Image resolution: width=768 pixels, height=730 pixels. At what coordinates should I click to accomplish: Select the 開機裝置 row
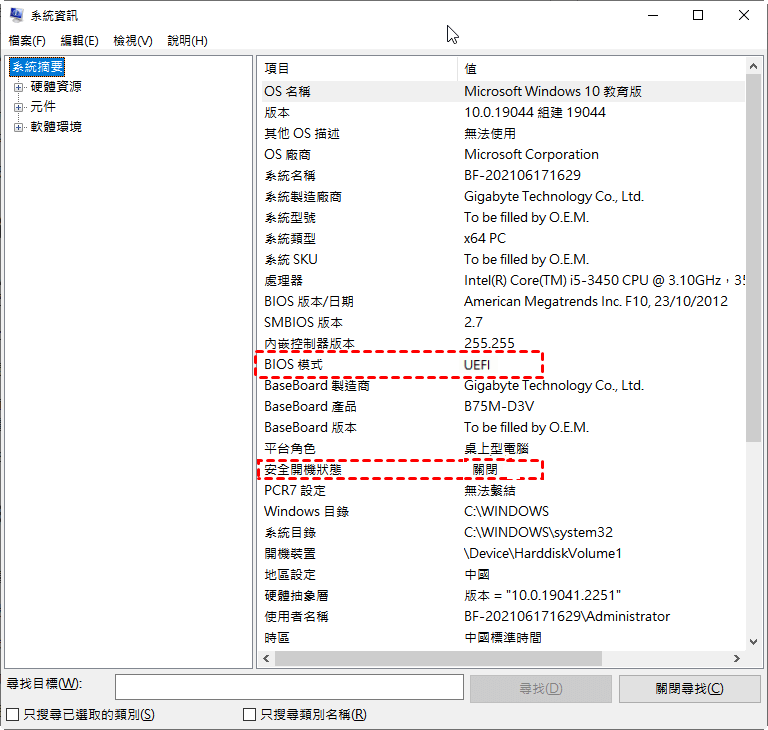point(503,554)
